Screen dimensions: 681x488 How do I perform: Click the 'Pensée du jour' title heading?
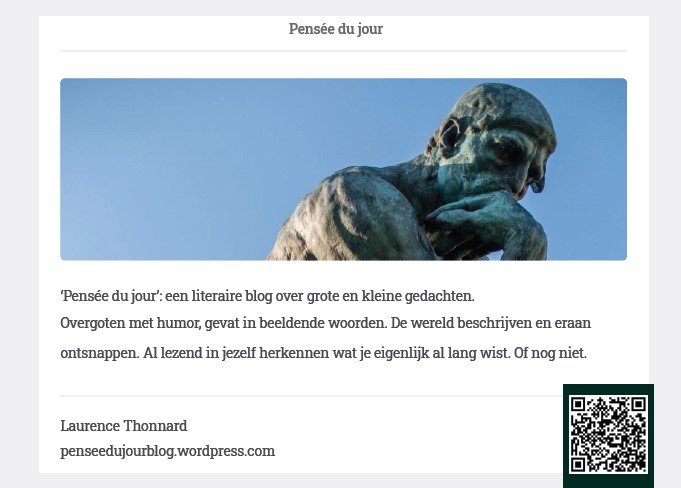tap(336, 29)
